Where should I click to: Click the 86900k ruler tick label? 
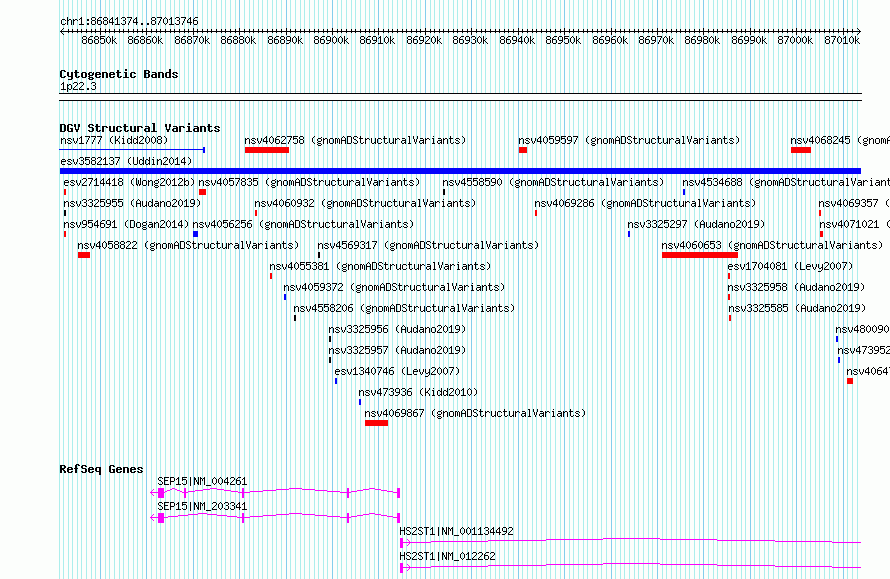331,40
